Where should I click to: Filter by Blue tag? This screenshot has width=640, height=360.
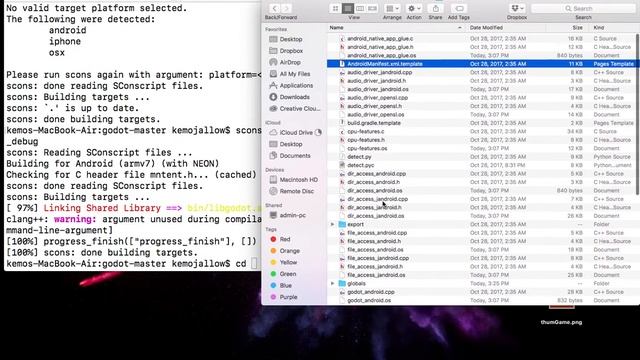(x=285, y=285)
